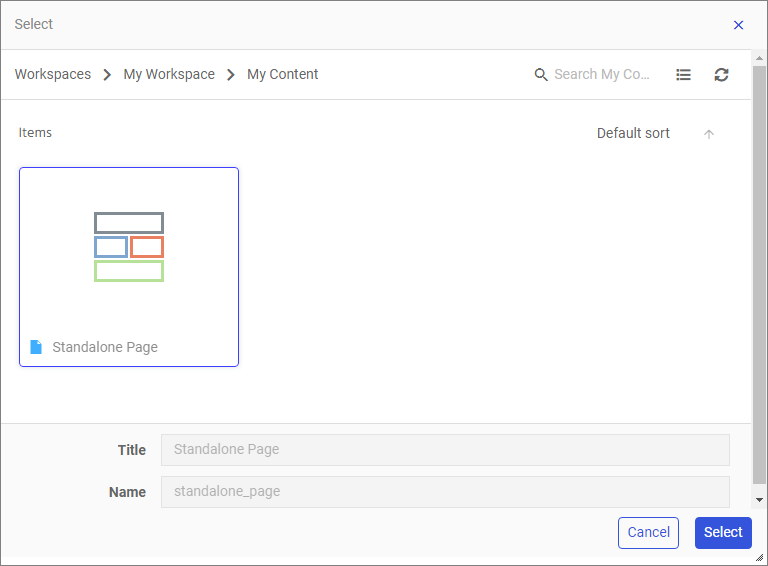Click the chevron after My Workspace breadcrumb
This screenshot has width=768, height=566.
(231, 75)
